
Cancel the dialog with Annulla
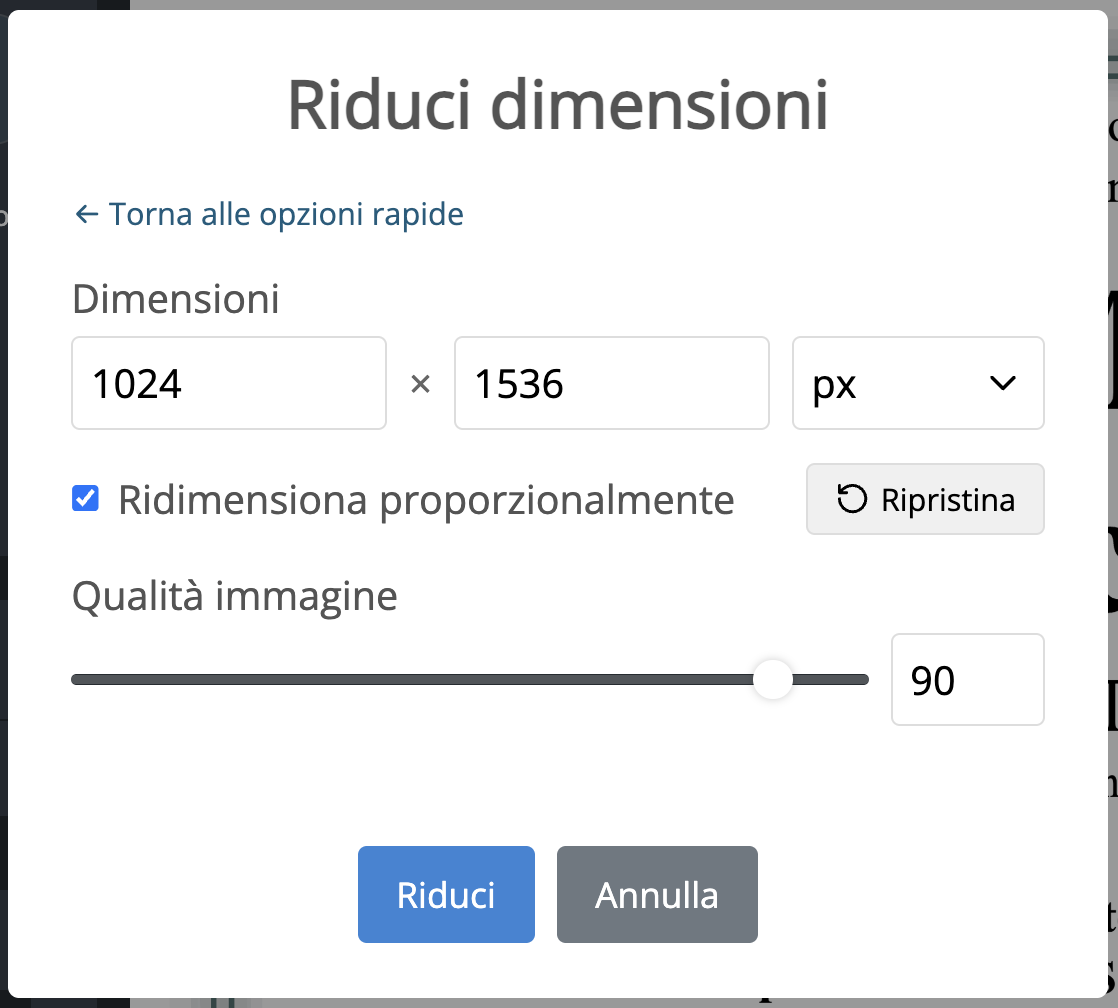click(656, 894)
